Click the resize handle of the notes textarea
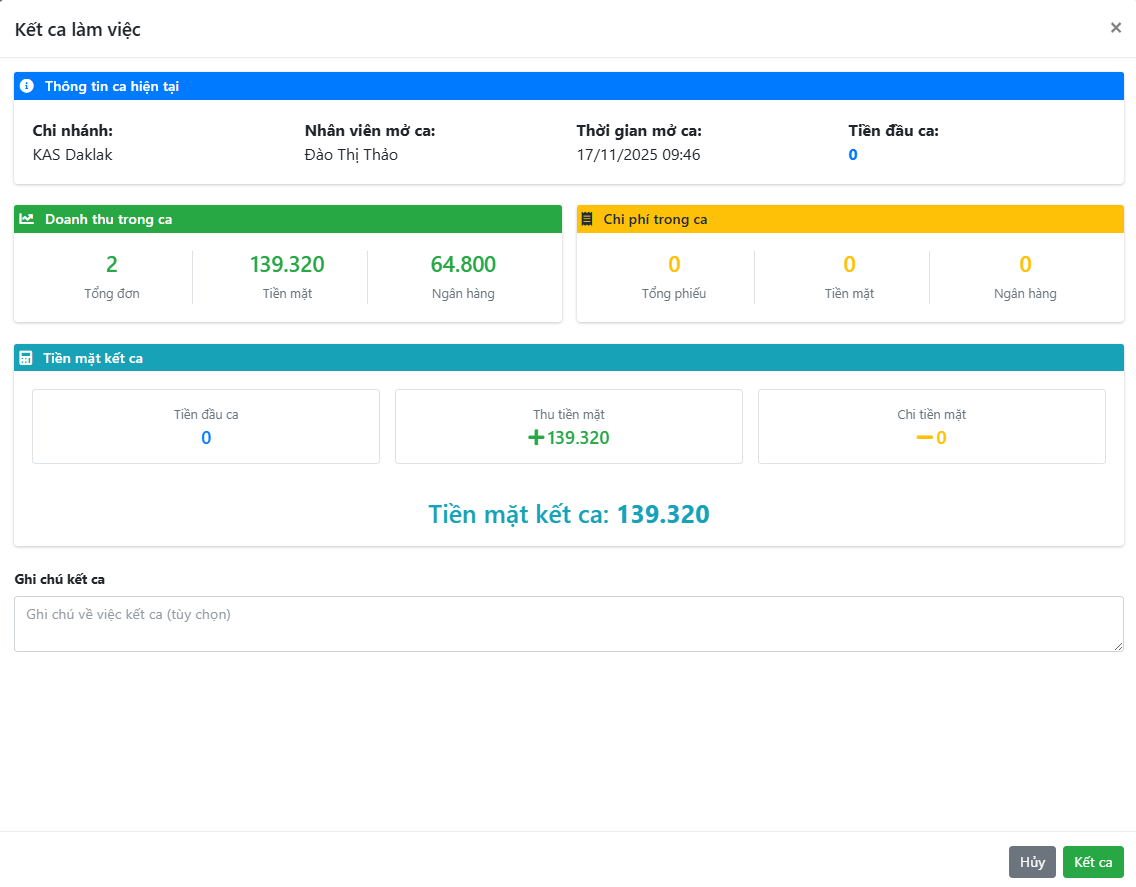This screenshot has height=887, width=1136. (x=1118, y=646)
